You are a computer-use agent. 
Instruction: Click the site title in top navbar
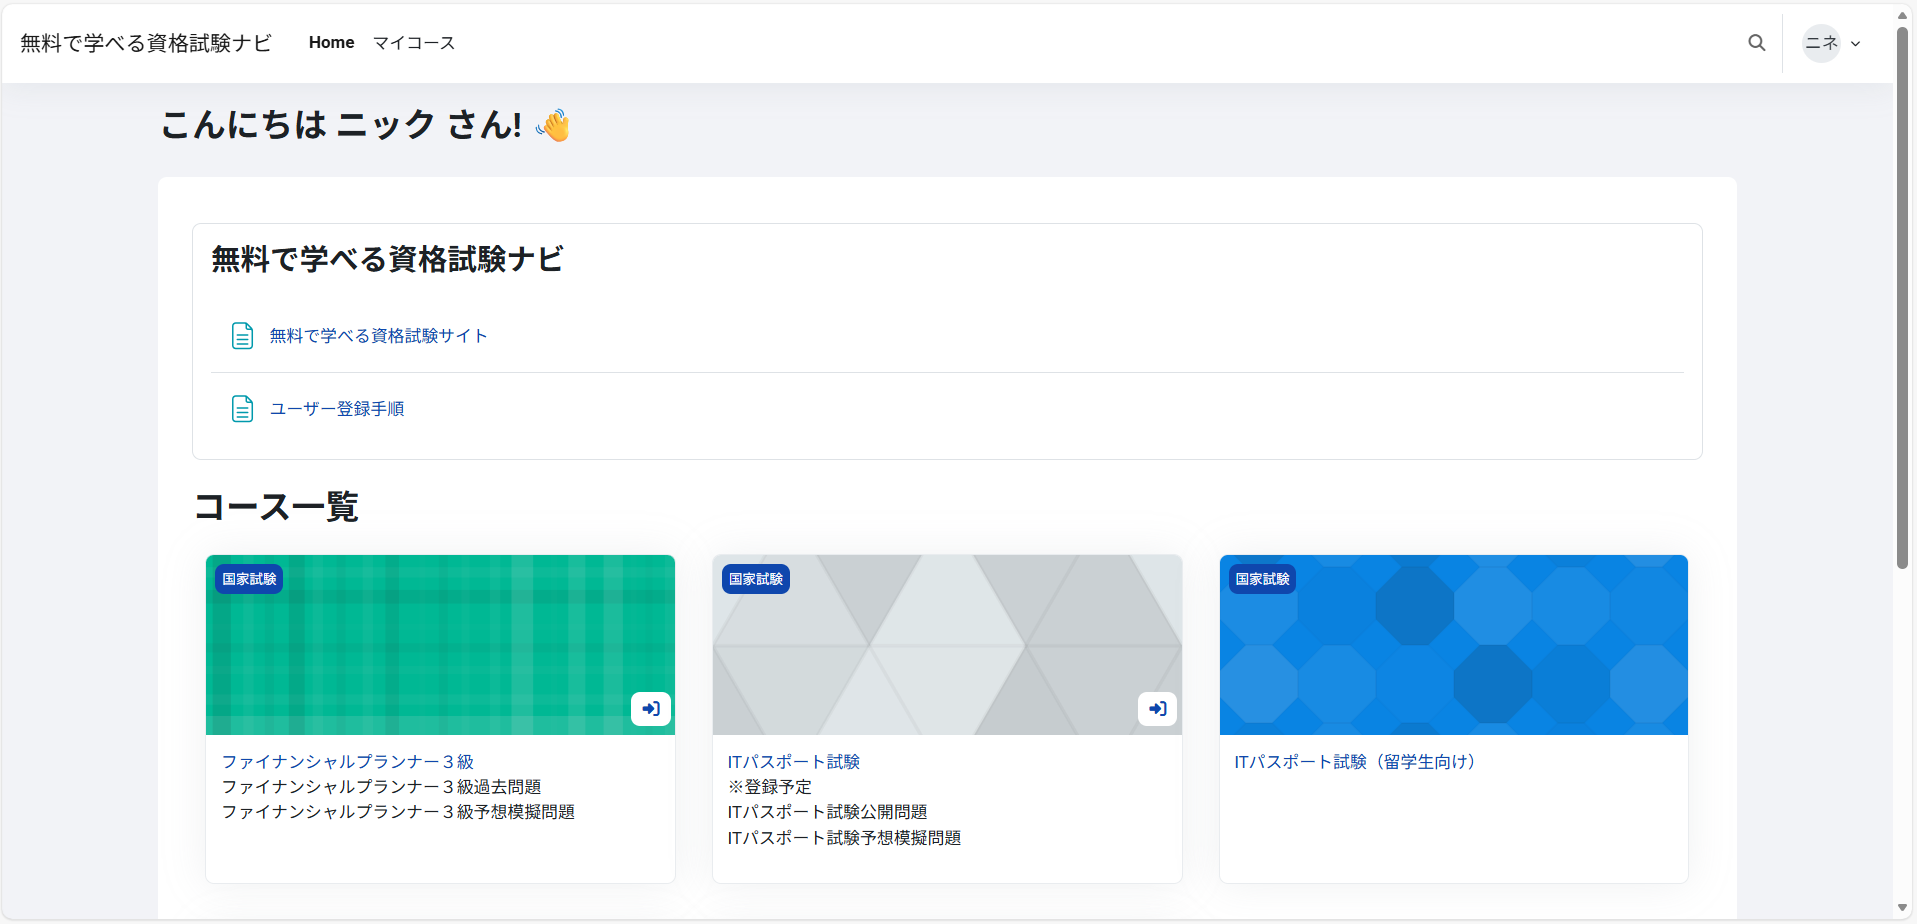coord(146,43)
